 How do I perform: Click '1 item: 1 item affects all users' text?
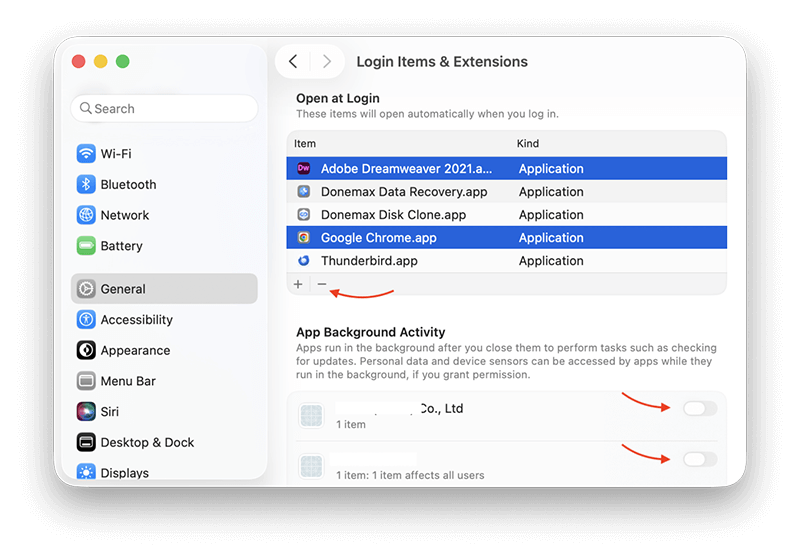410,475
